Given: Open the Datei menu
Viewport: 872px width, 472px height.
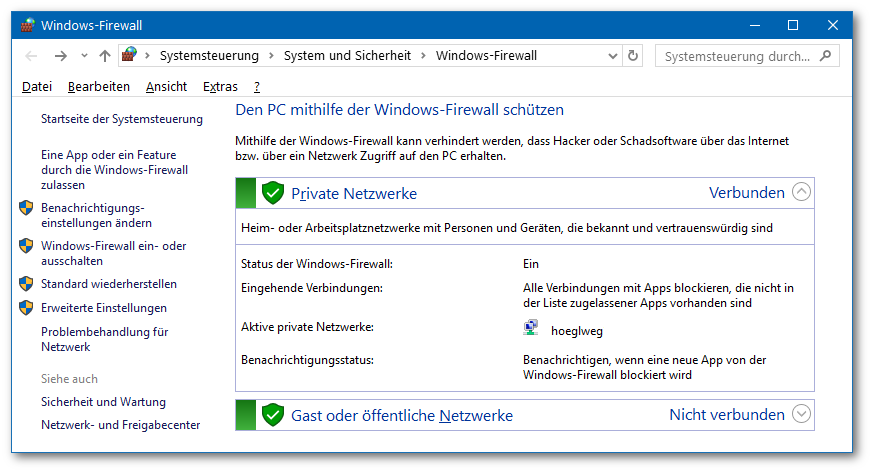Looking at the screenshot, I should tap(37, 87).
